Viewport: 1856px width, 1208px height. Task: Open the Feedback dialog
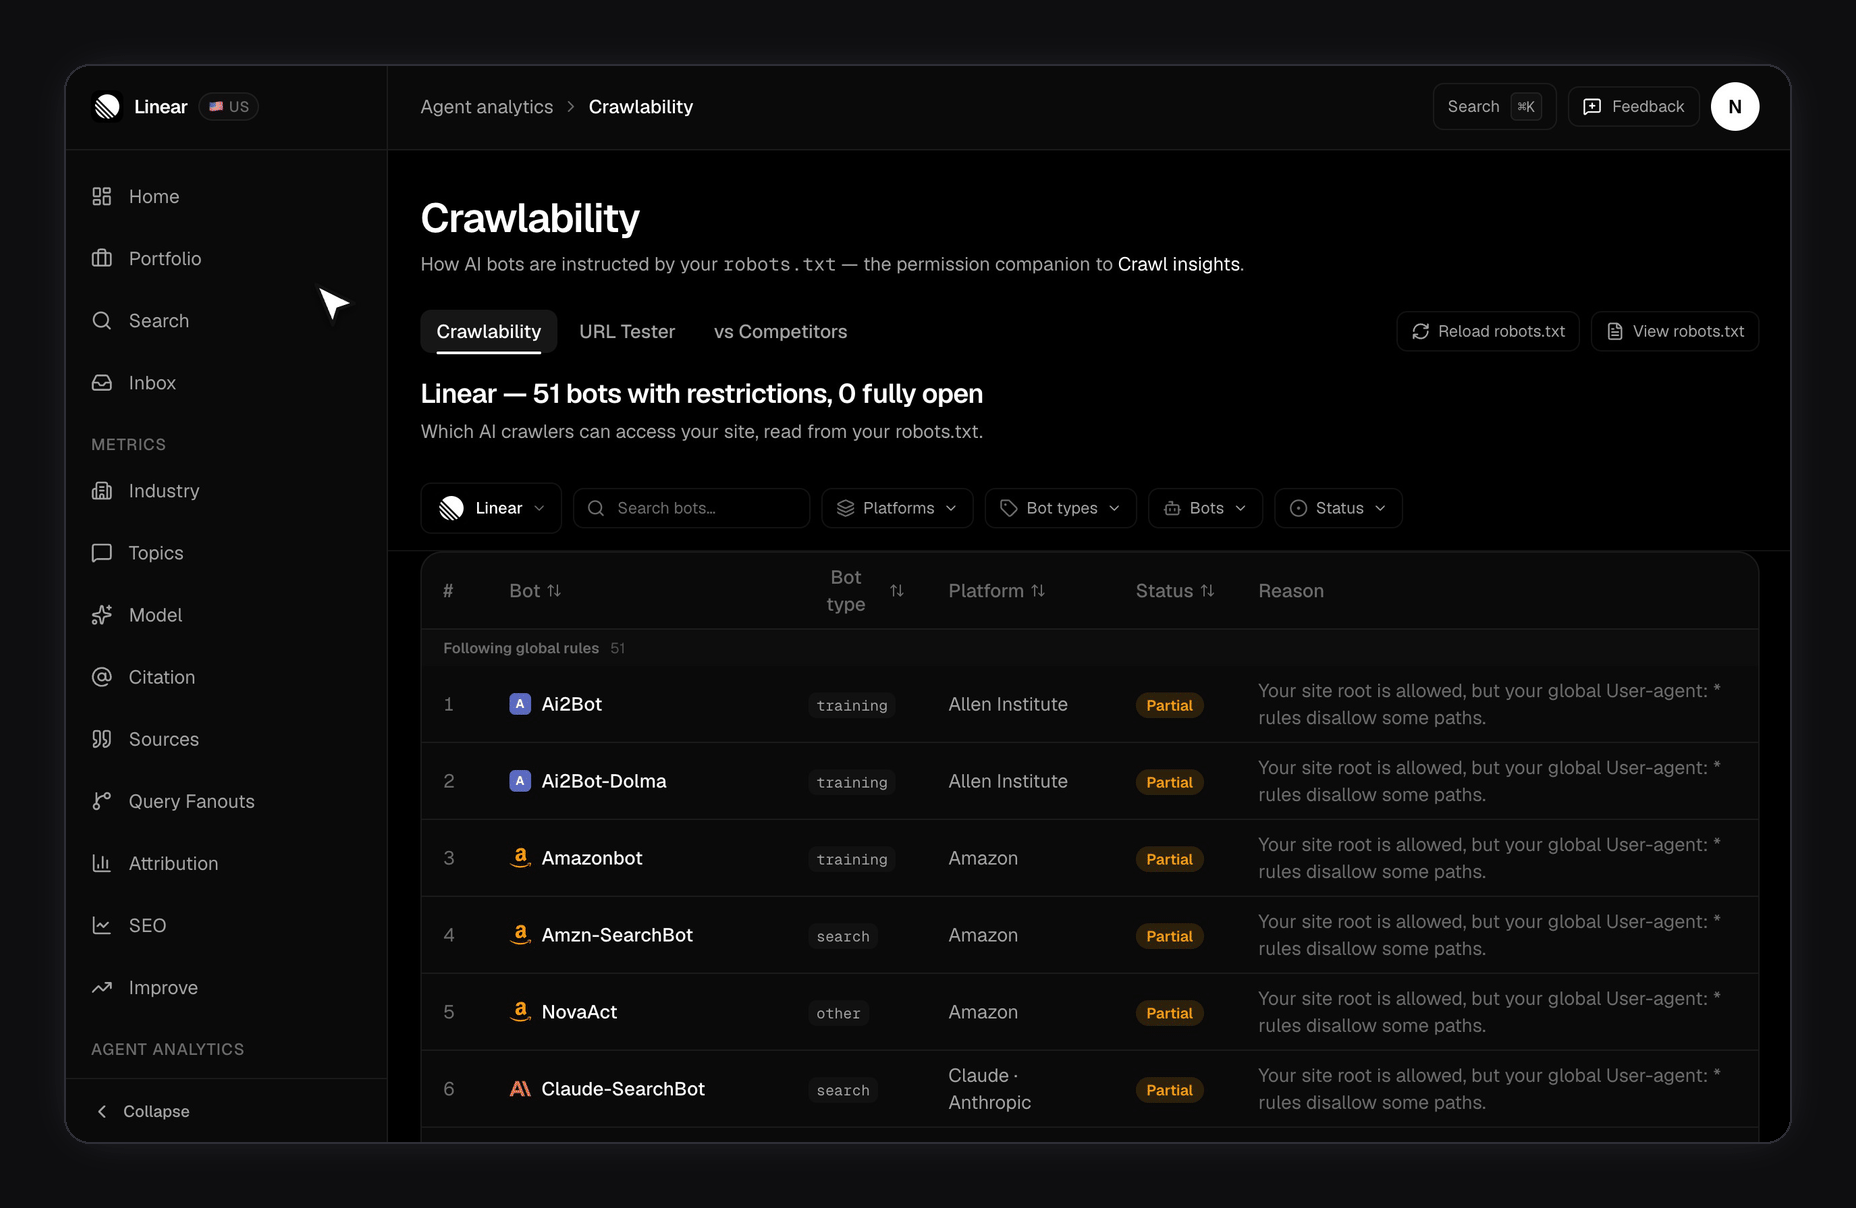pyautogui.click(x=1634, y=107)
